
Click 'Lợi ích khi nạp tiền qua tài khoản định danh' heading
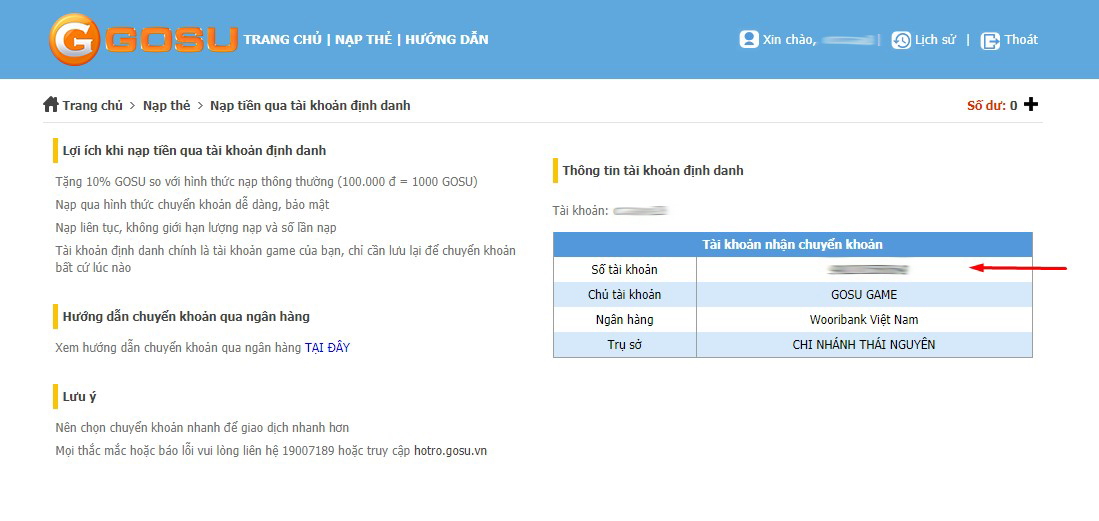point(194,151)
